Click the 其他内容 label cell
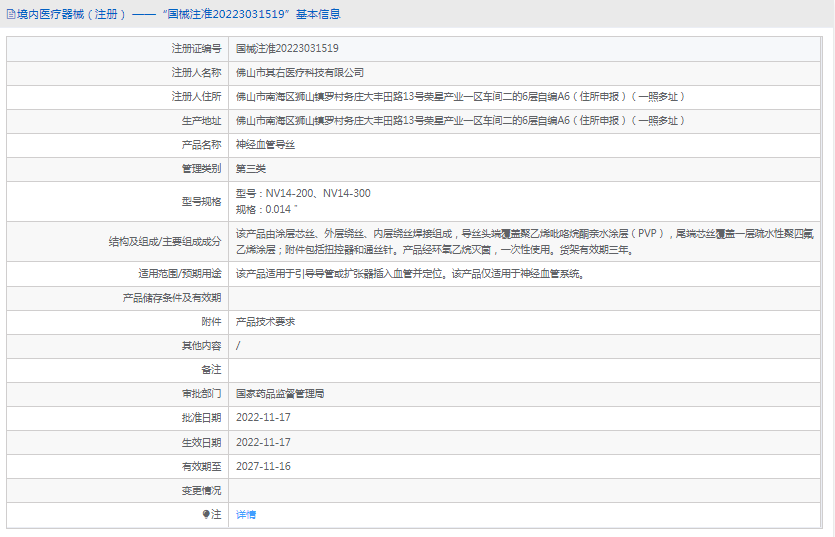835x537 pixels. [x=118, y=346]
